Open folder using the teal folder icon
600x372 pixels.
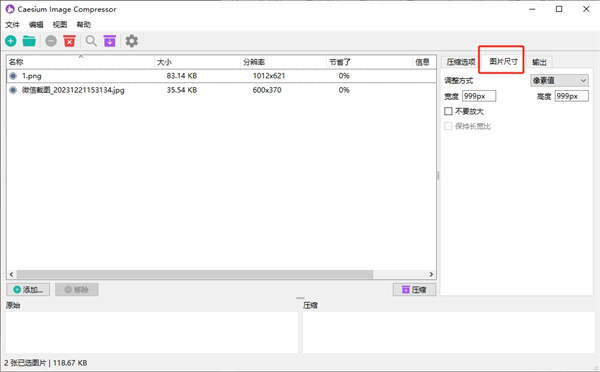(x=29, y=41)
